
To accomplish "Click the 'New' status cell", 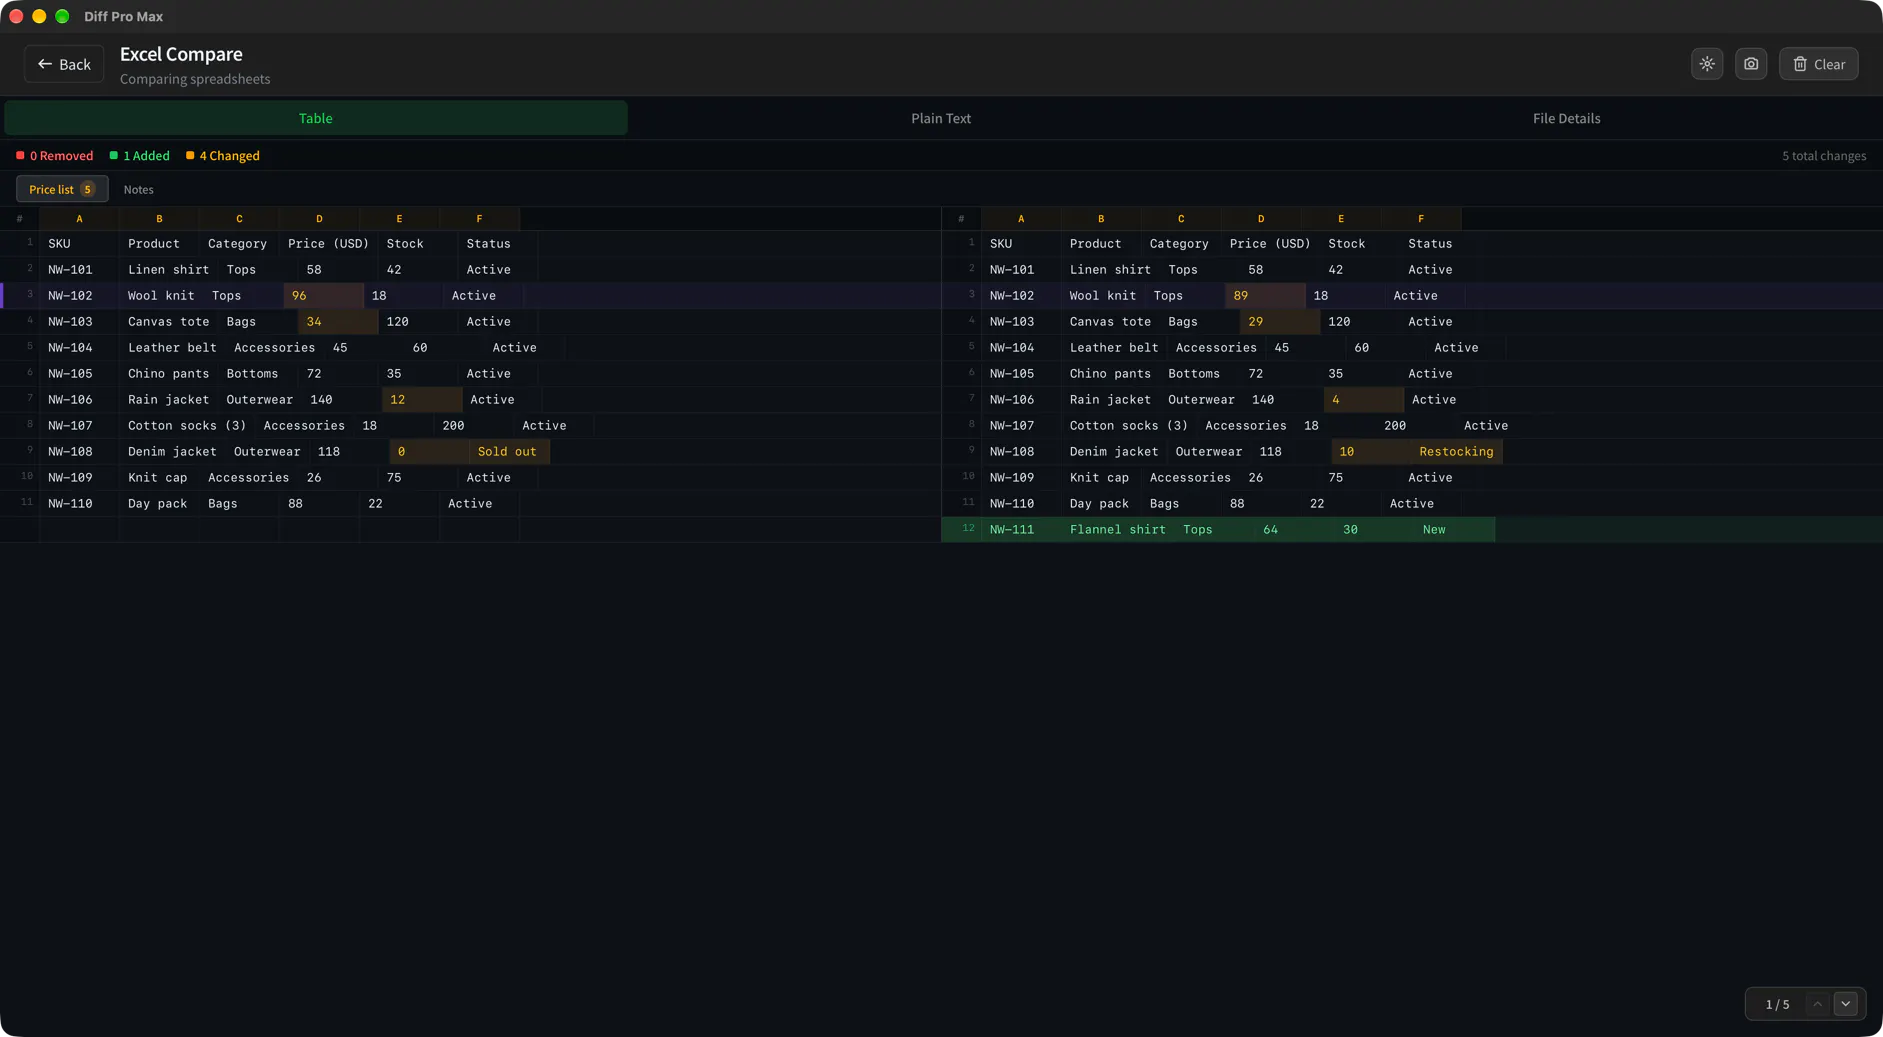I will point(1455,530).
